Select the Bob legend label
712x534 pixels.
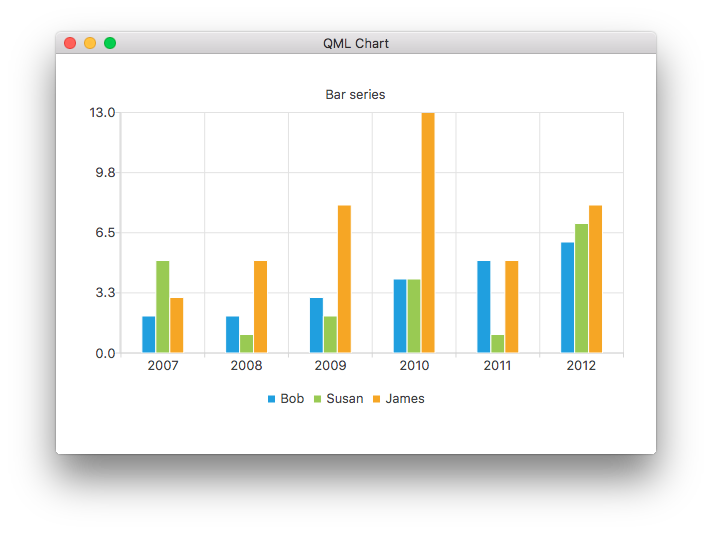click(x=292, y=399)
